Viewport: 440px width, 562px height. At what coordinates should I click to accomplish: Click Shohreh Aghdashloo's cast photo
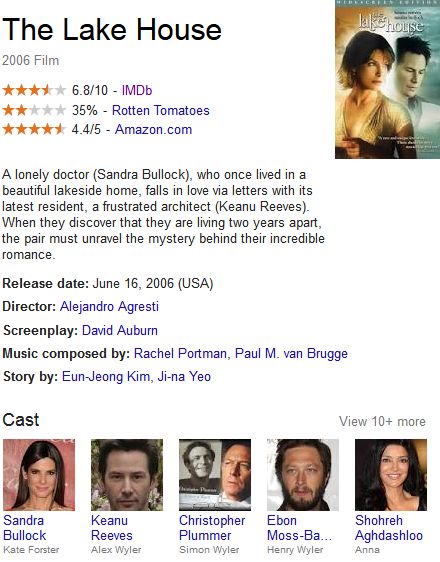pyautogui.click(x=391, y=475)
